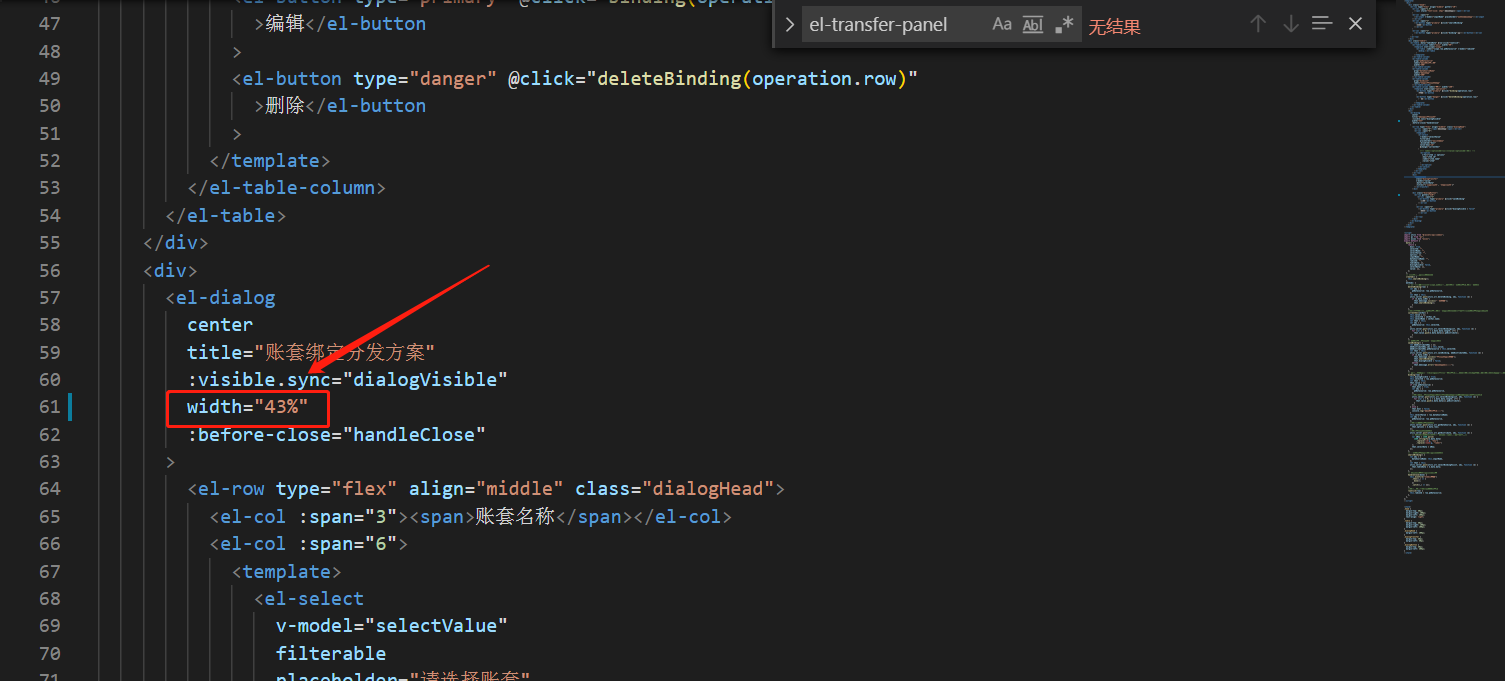Click line number 64 in gutter

[49, 489]
